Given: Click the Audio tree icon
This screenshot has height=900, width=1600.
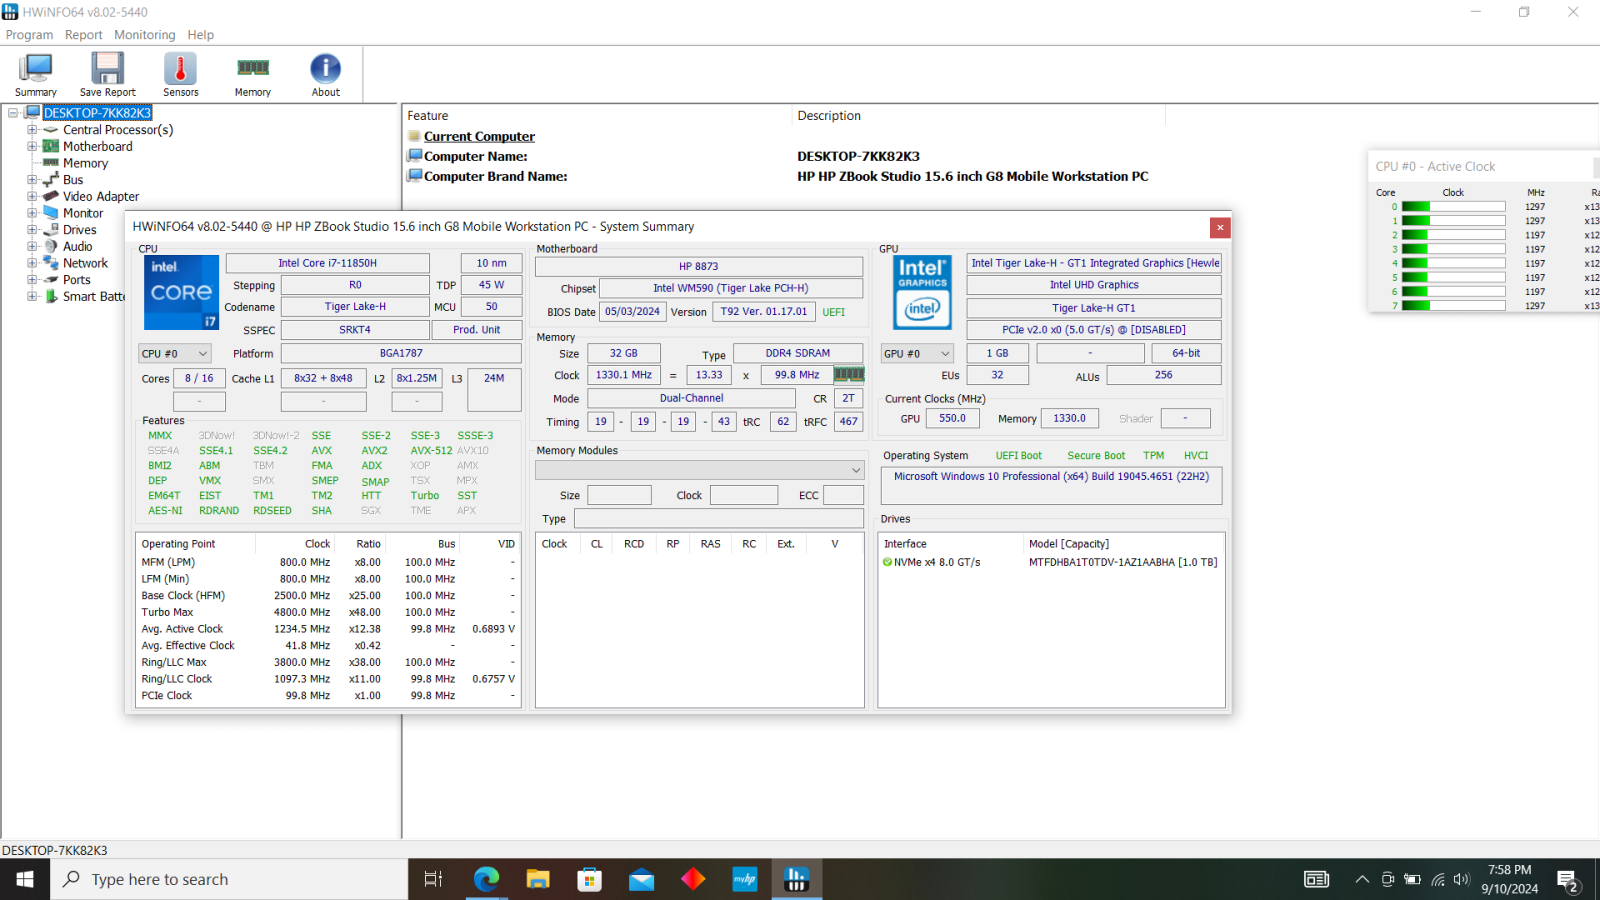Looking at the screenshot, I should click(51, 246).
